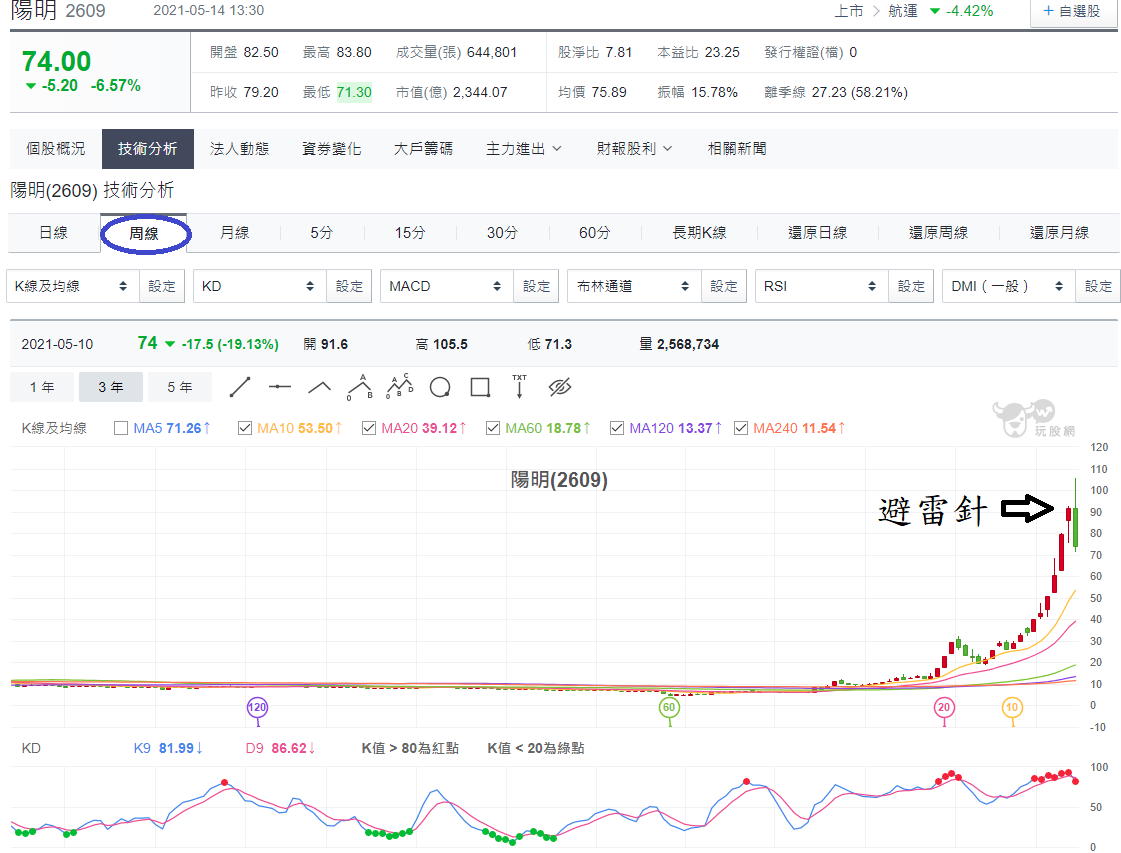This screenshot has width=1121, height=853.
Task: Uncheck the MA60 checkbox
Action: [x=493, y=428]
